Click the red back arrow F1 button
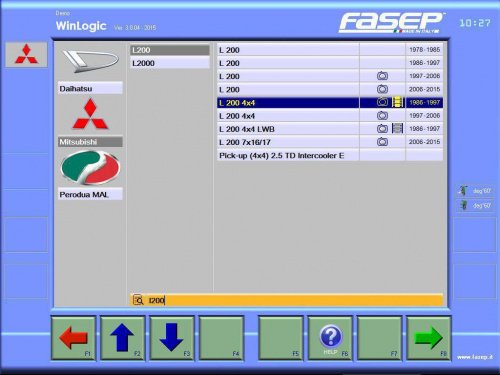Image resolution: width=500 pixels, height=375 pixels. click(x=73, y=338)
